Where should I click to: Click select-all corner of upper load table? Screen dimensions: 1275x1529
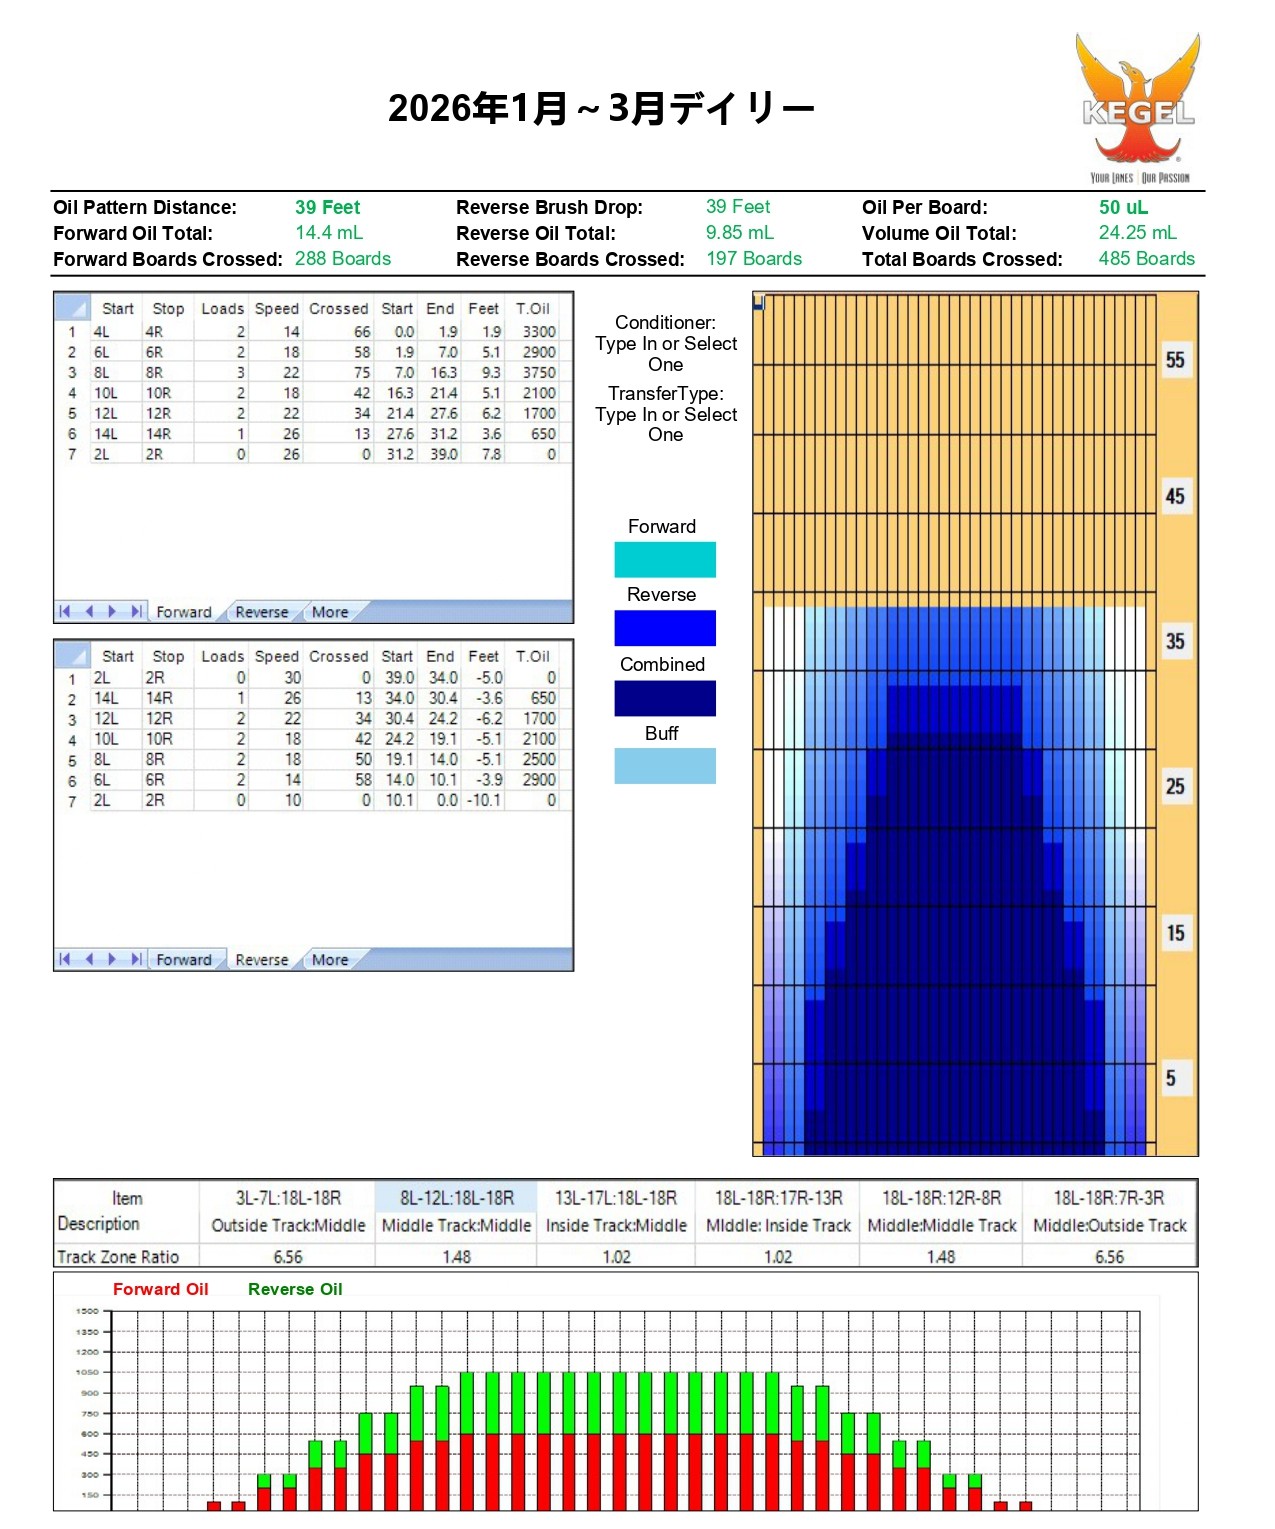72,308
